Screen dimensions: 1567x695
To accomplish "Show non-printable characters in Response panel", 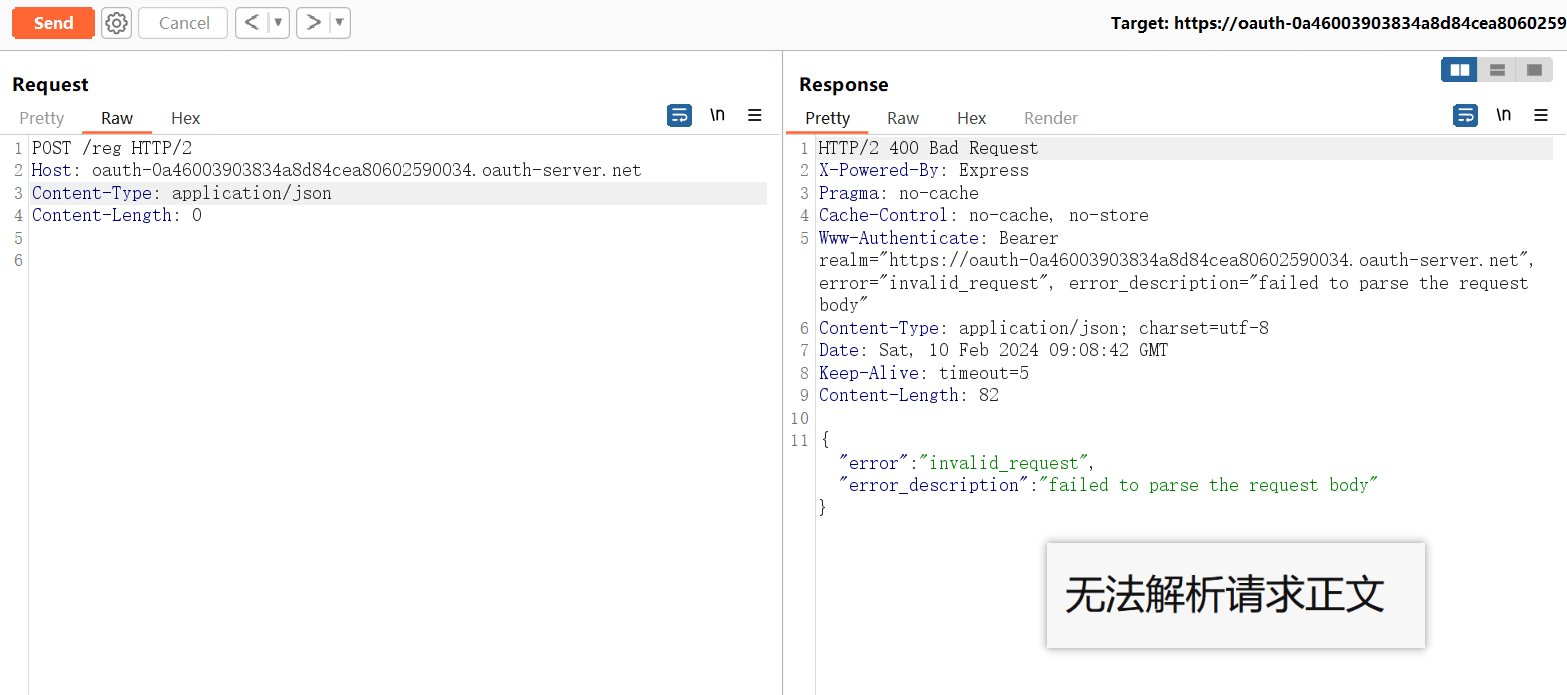I will (1503, 115).
